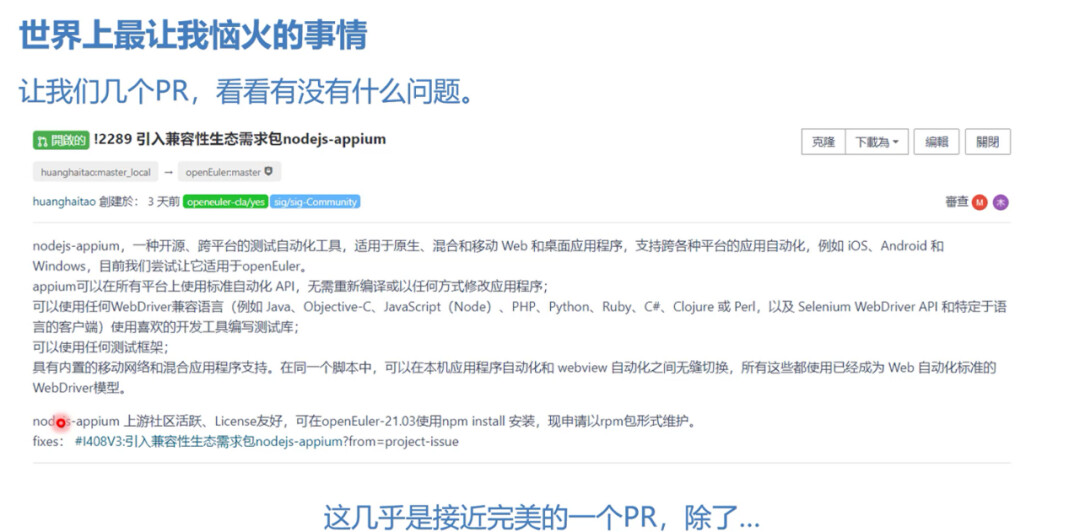
Task: Click the shield icon beside openEuler:master
Action: (x=268, y=172)
